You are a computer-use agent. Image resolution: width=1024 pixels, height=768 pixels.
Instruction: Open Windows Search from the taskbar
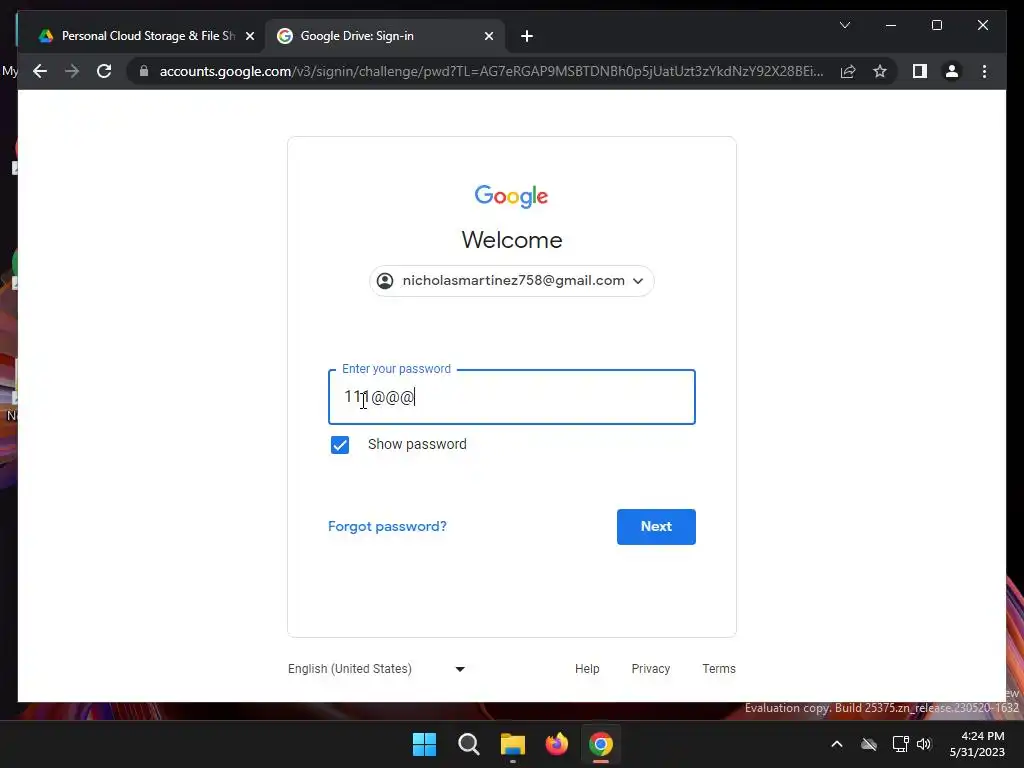468,744
